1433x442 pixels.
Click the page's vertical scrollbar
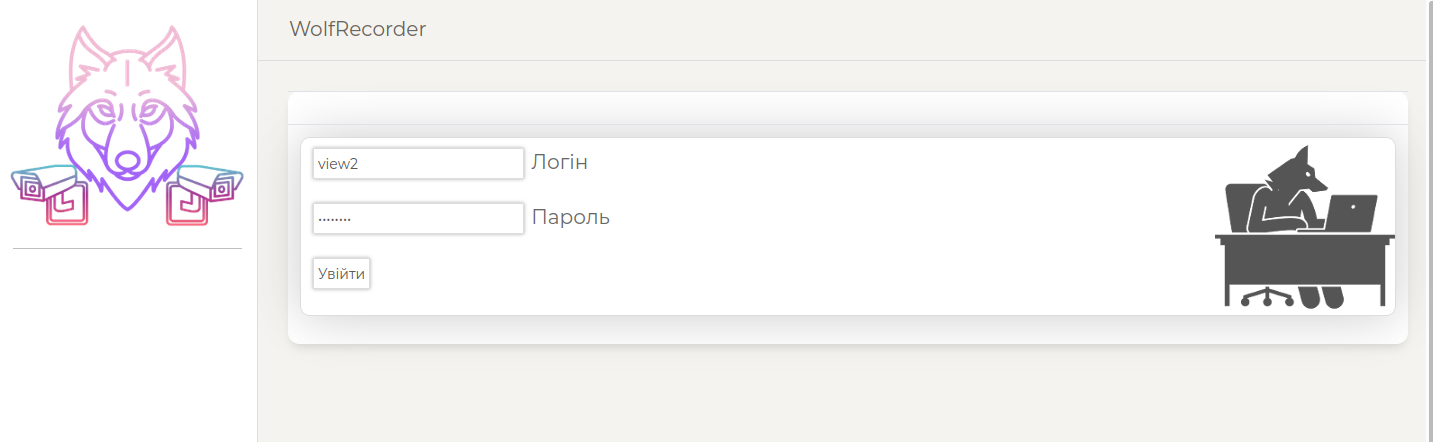tap(1430, 220)
